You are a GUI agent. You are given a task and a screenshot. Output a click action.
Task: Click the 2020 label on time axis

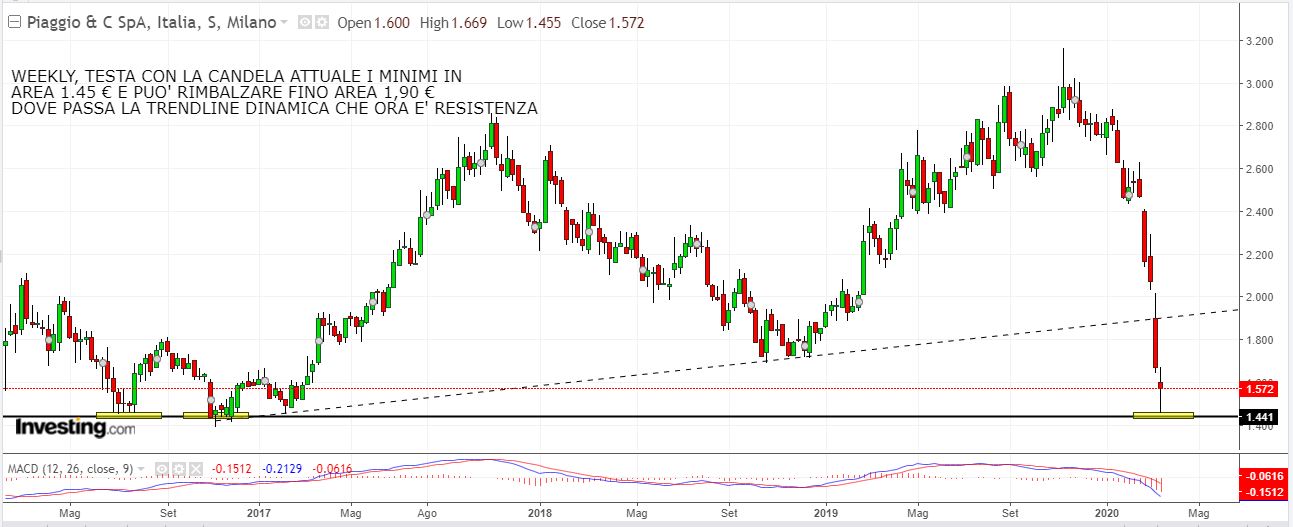[1108, 512]
